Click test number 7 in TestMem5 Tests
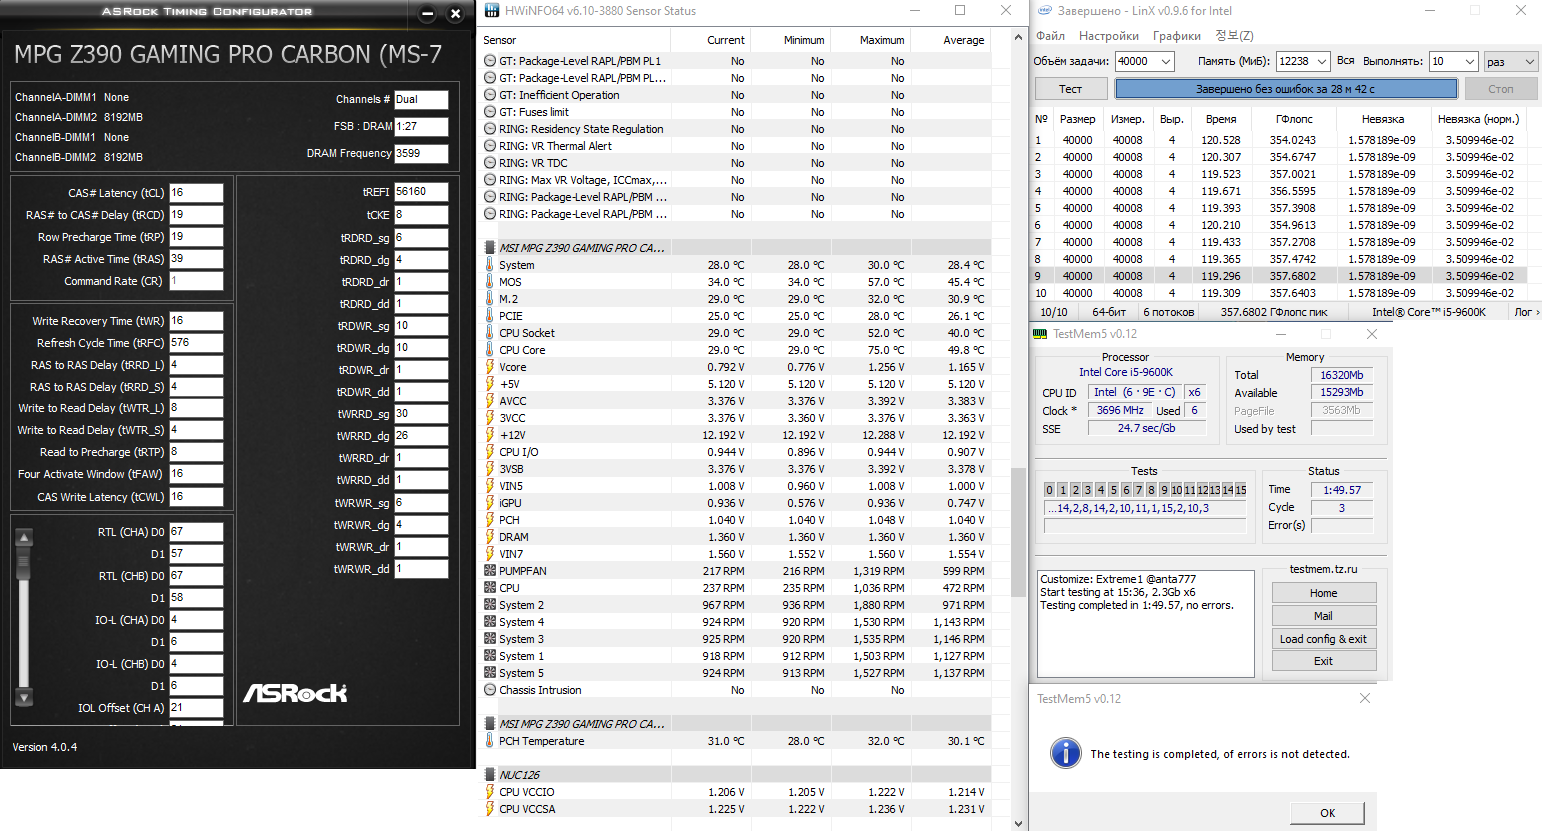The width and height of the screenshot is (1542, 831). 1138,490
